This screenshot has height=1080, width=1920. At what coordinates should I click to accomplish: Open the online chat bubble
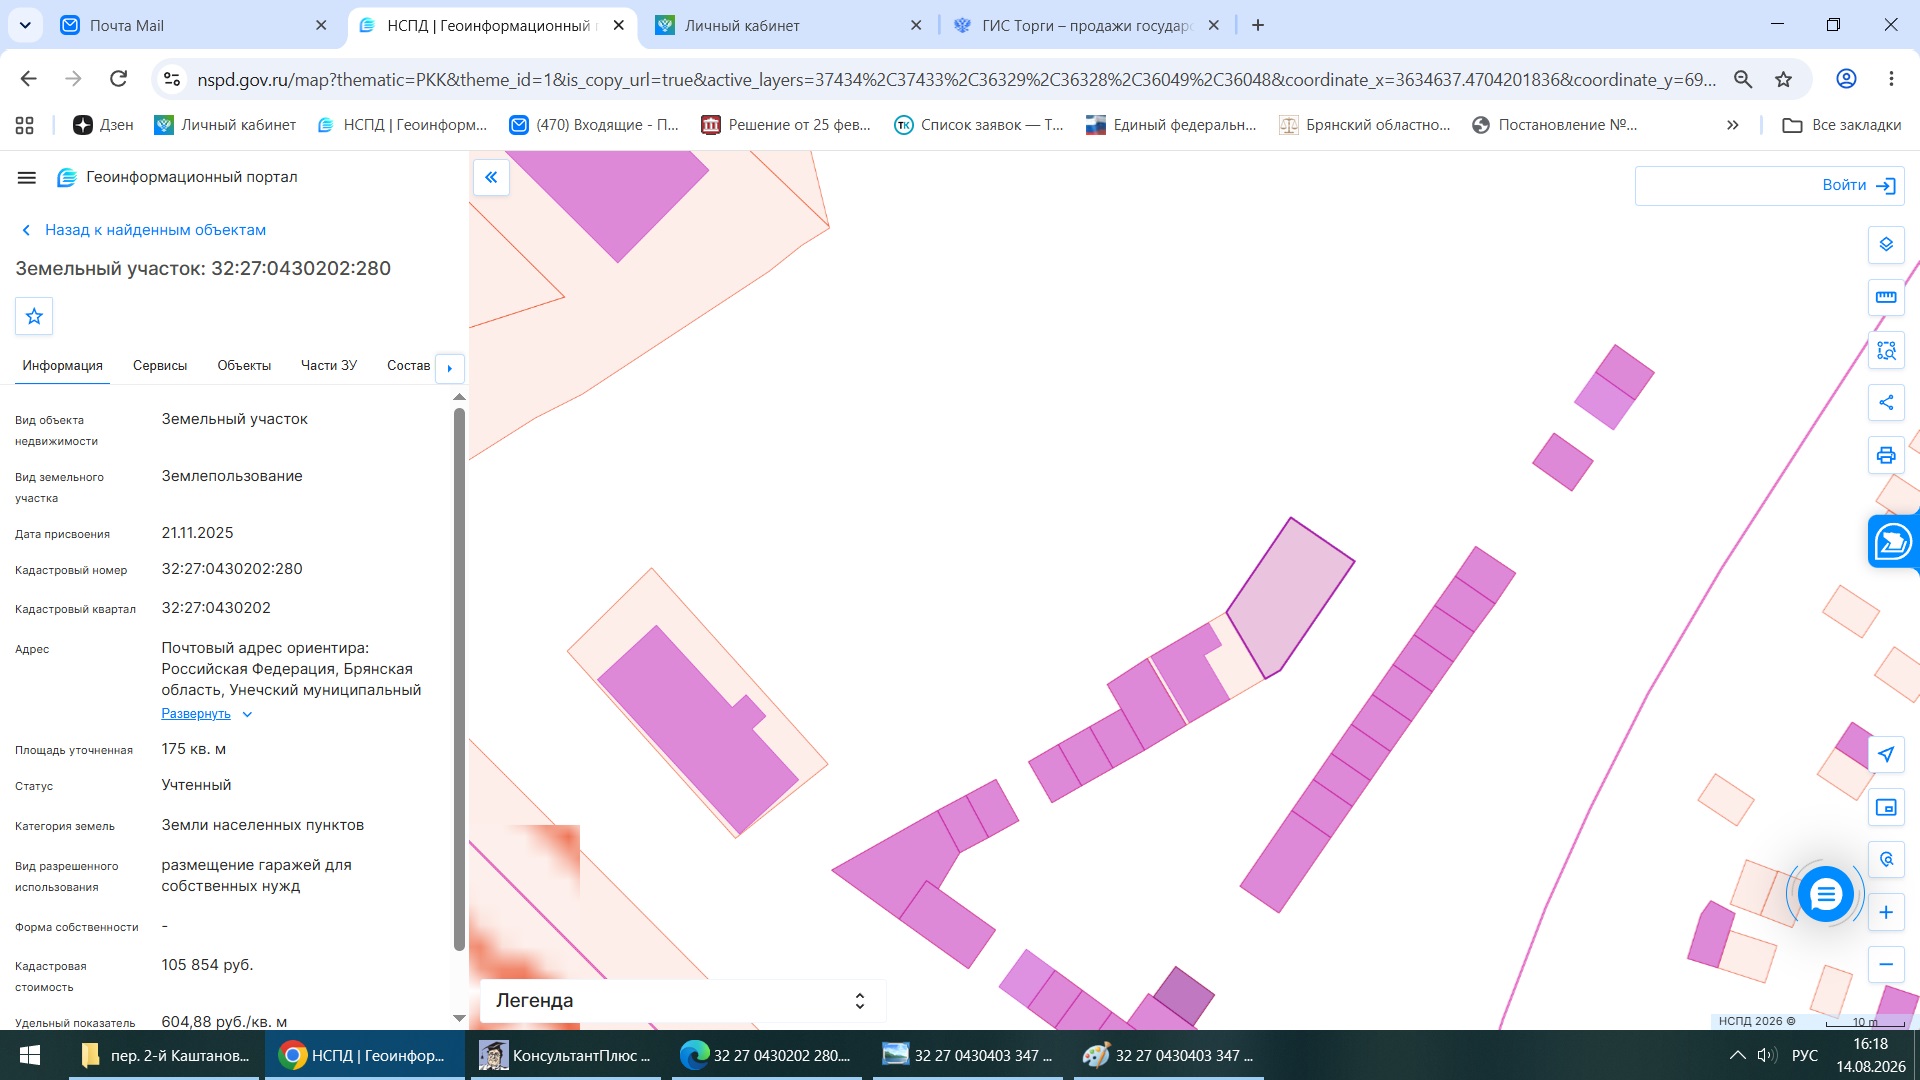(x=1825, y=894)
